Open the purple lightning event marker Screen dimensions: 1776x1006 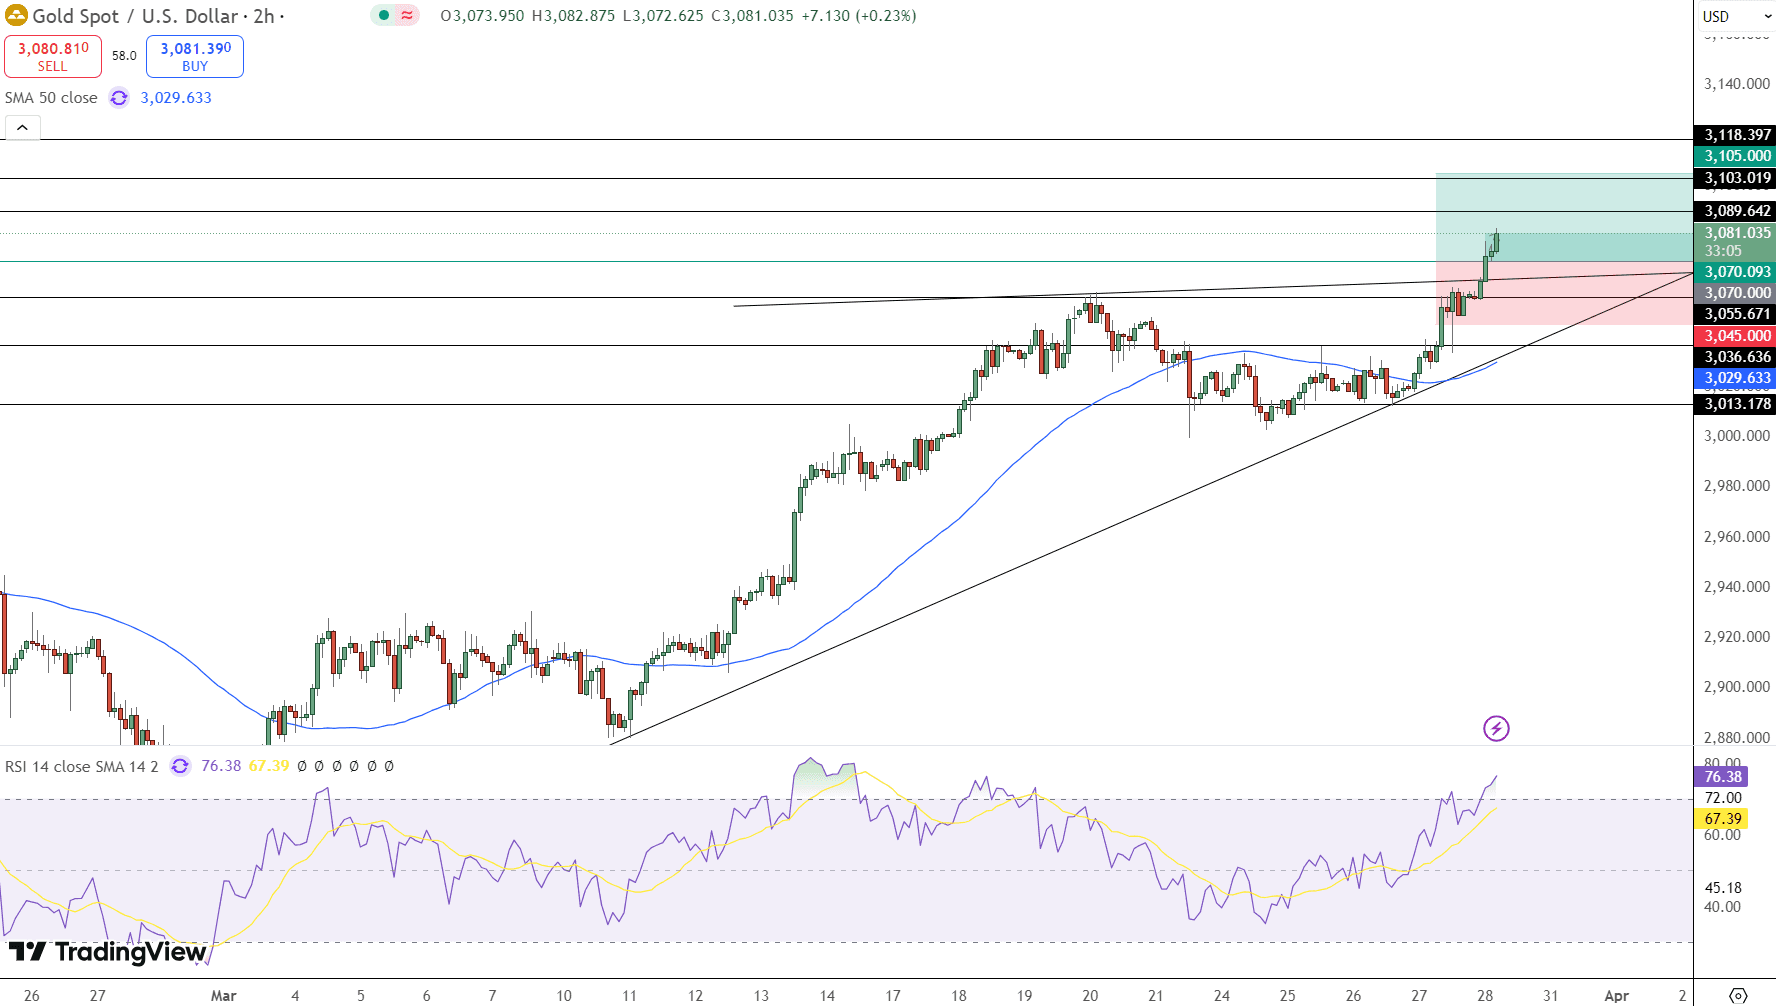(1496, 728)
